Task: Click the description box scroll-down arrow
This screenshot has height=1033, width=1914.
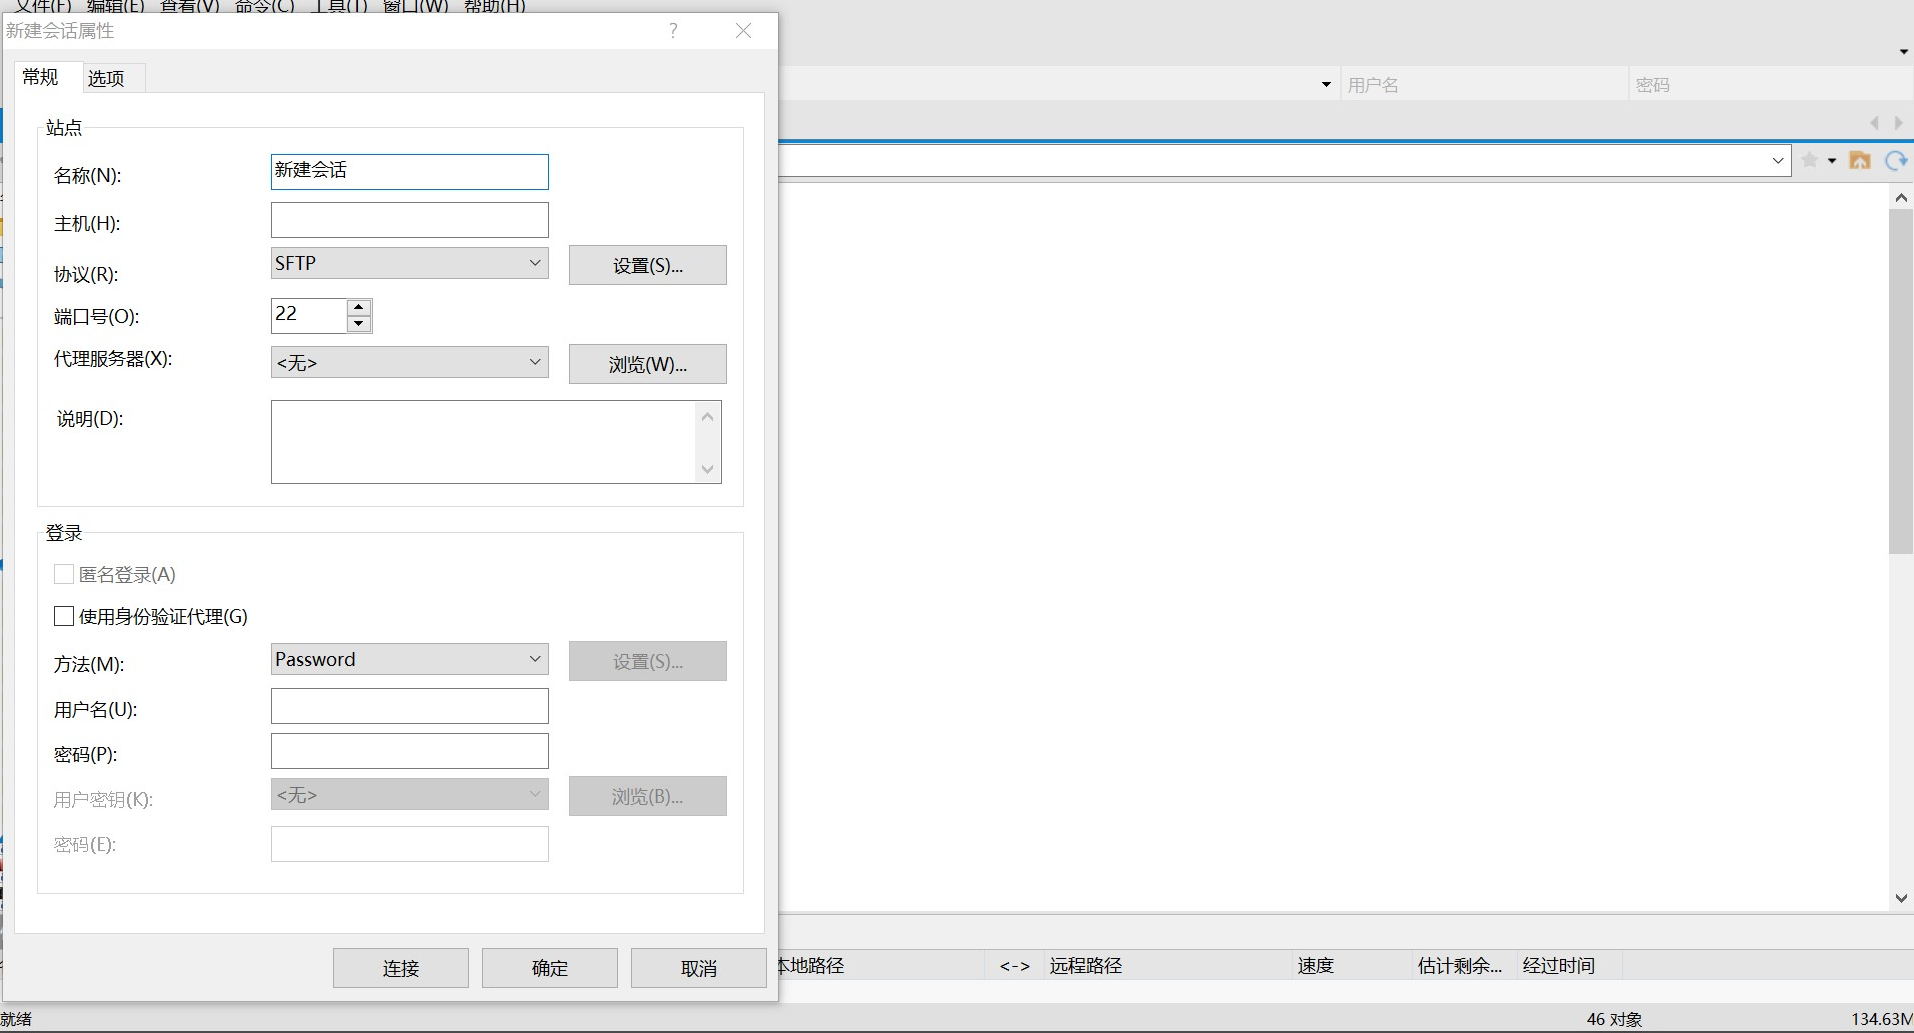Action: [708, 469]
